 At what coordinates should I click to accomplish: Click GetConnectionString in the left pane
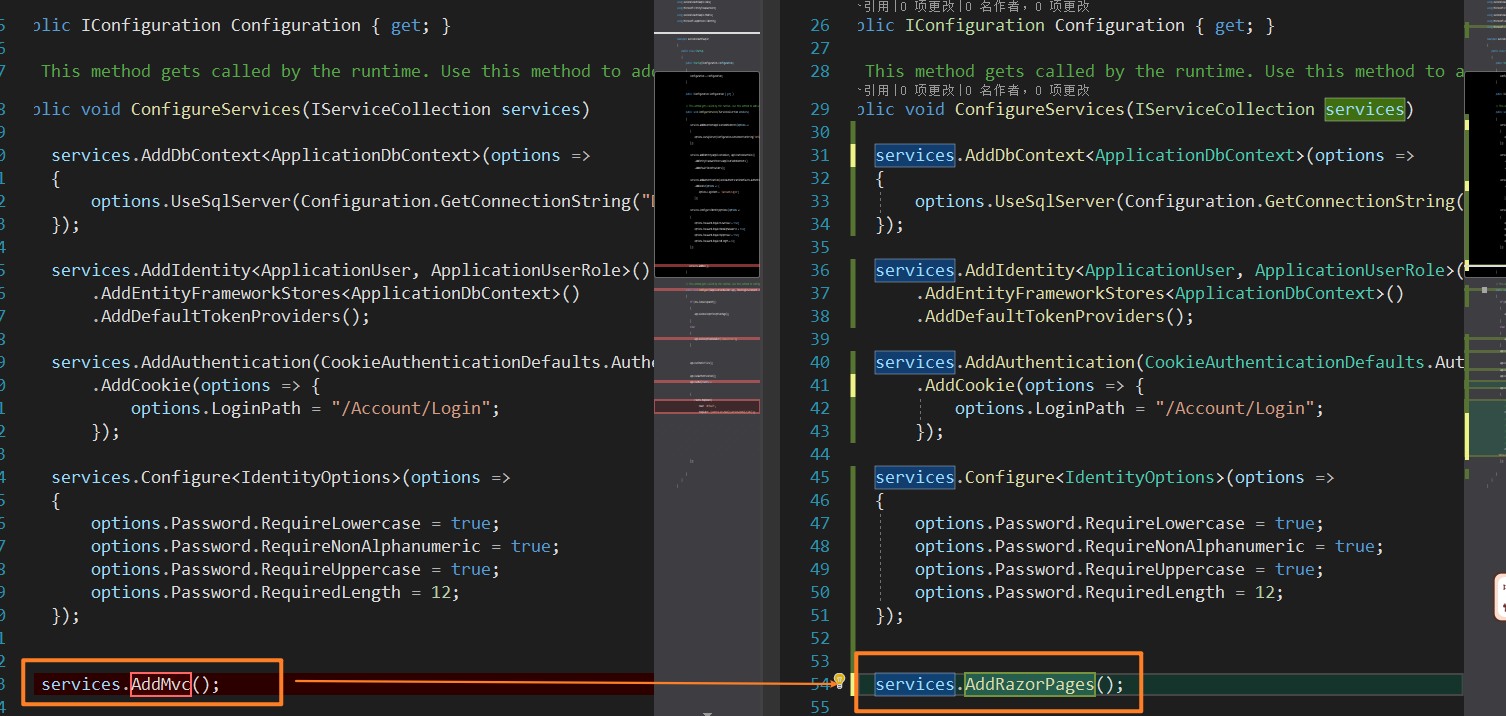[x=536, y=201]
